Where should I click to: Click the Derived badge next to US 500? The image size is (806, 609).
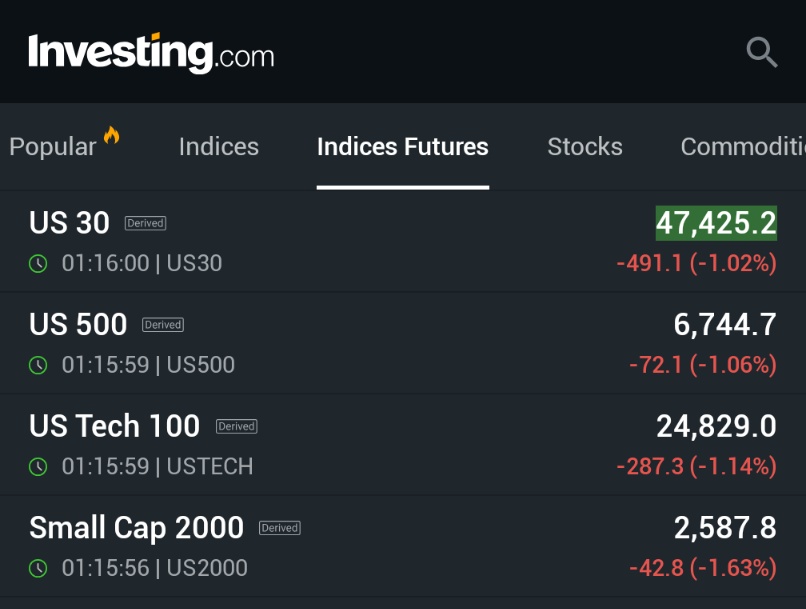coord(163,325)
